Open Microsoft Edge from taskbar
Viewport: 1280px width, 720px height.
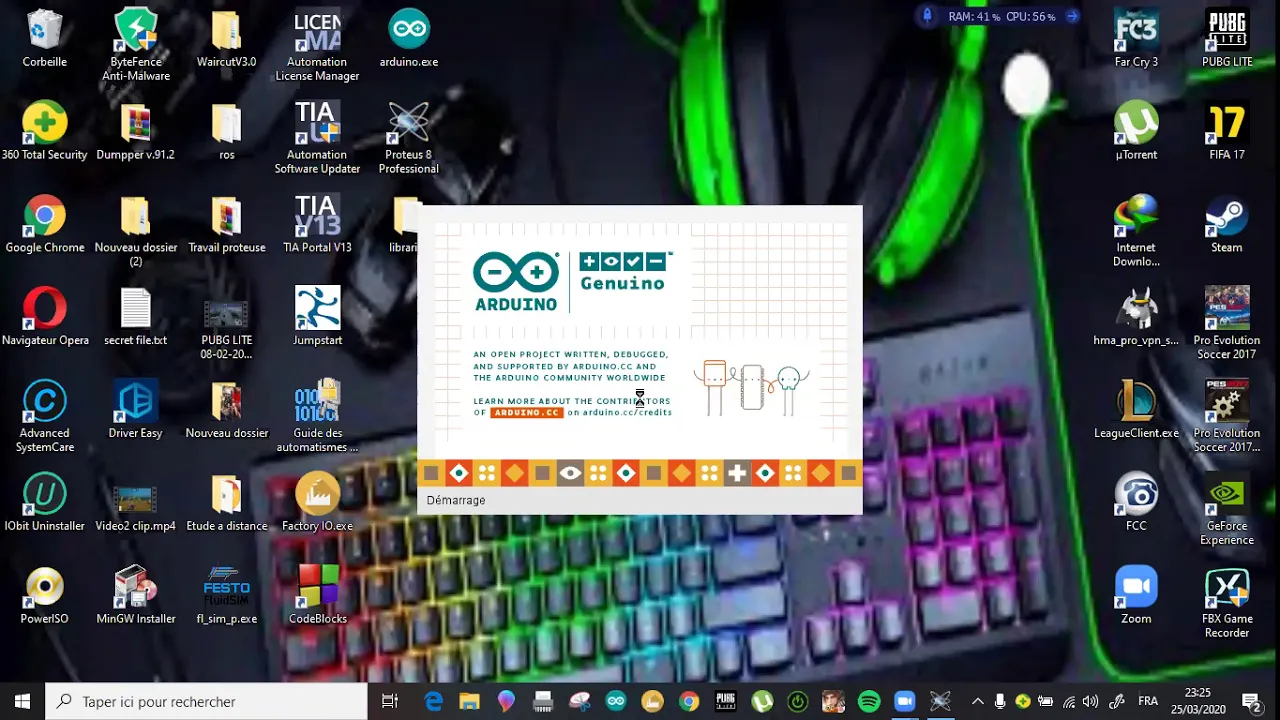coord(434,702)
